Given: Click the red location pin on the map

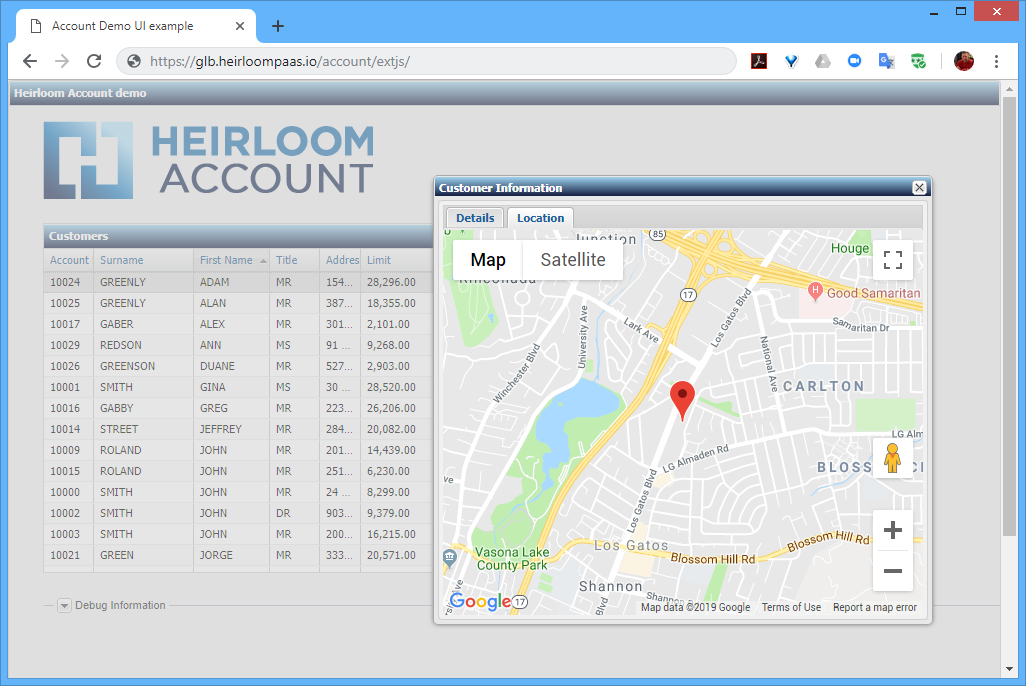Looking at the screenshot, I should pos(682,401).
